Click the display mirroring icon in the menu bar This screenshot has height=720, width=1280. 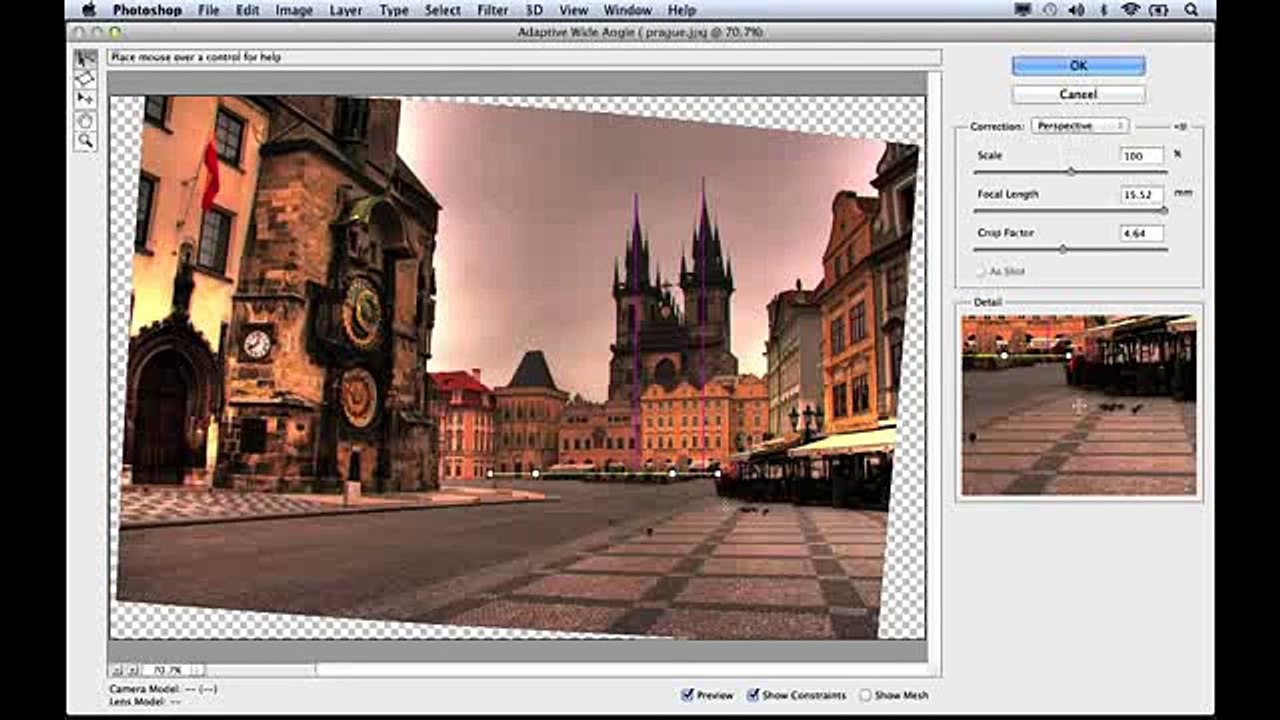pos(1022,10)
